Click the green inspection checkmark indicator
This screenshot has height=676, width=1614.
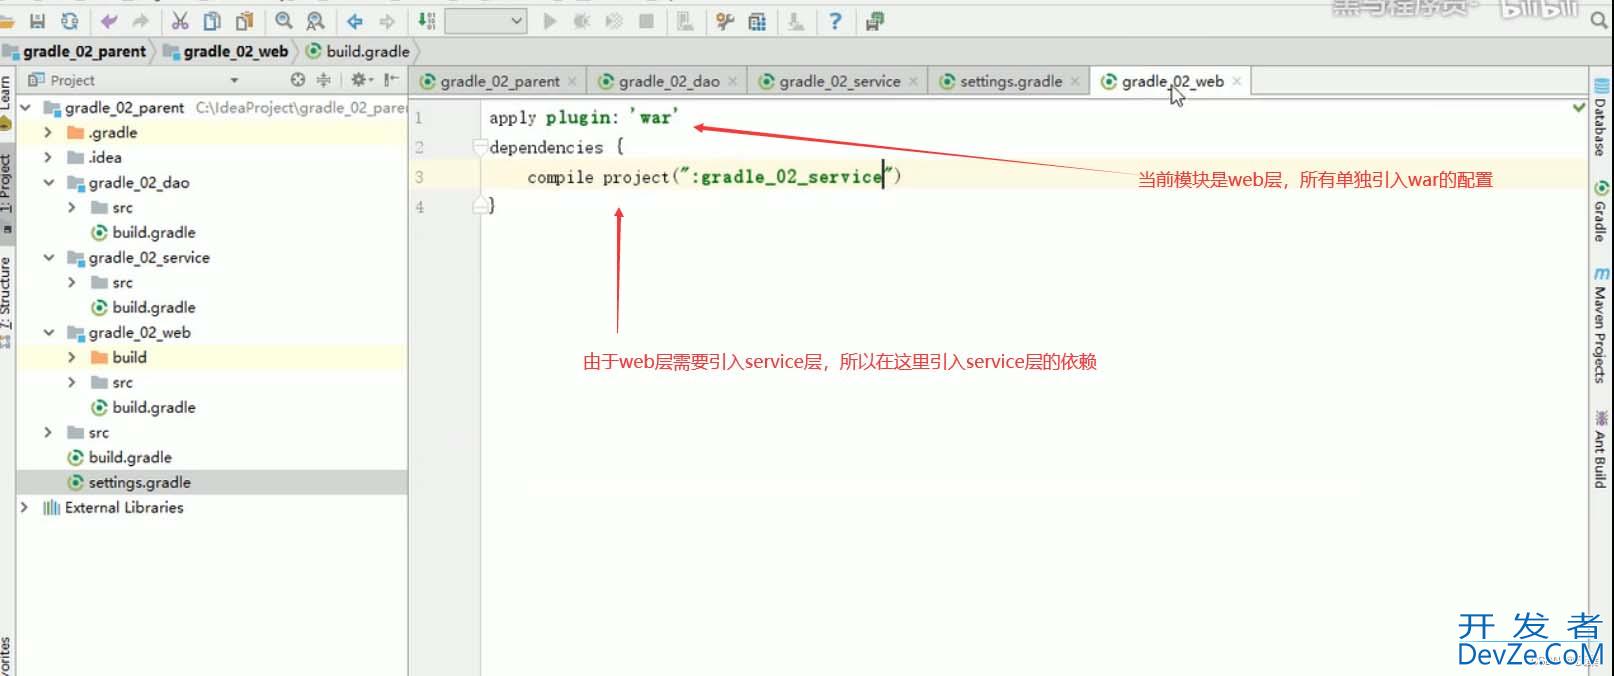point(1579,107)
